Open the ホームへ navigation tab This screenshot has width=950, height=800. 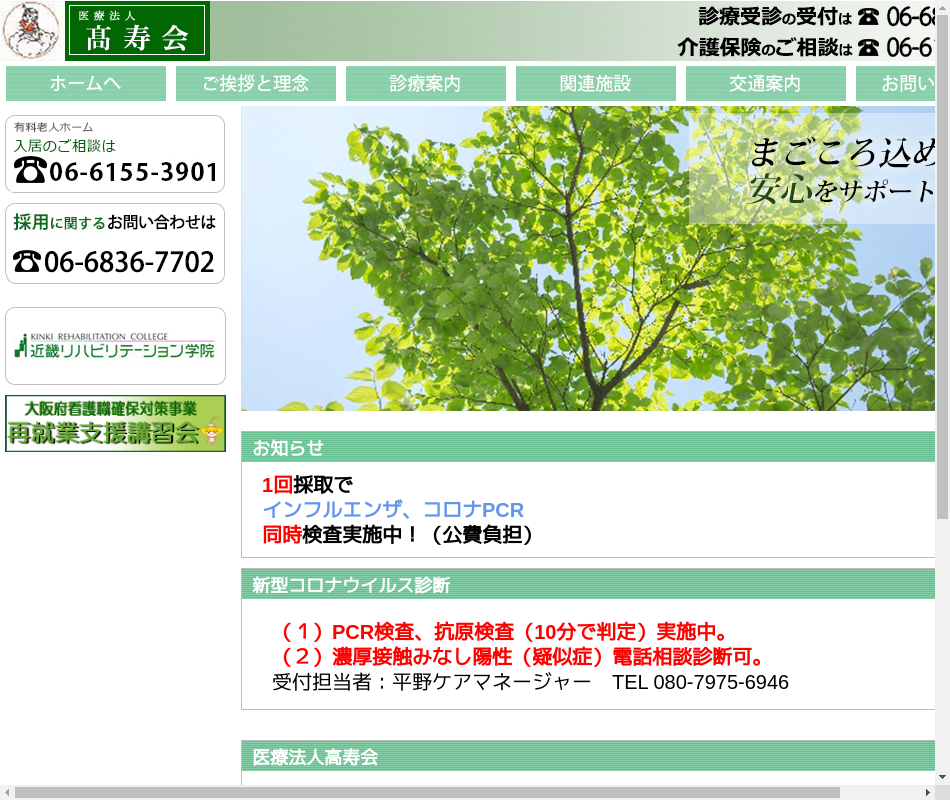click(86, 84)
